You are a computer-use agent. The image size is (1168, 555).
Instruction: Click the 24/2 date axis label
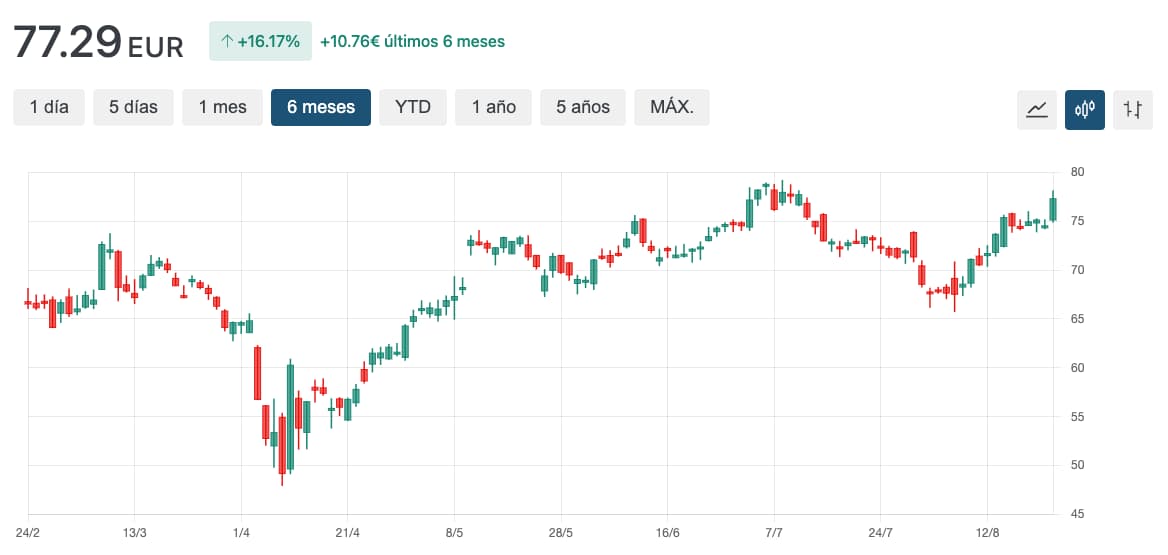point(28,533)
